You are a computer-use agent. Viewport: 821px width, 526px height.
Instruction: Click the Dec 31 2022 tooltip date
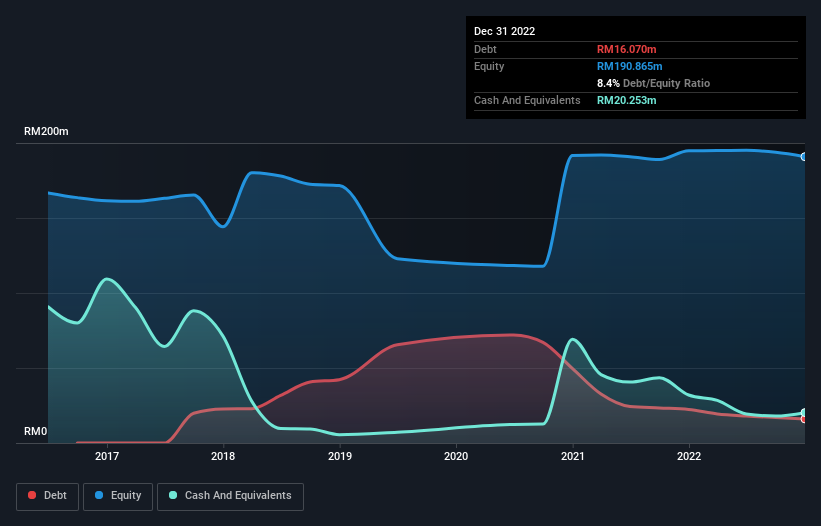click(x=505, y=31)
